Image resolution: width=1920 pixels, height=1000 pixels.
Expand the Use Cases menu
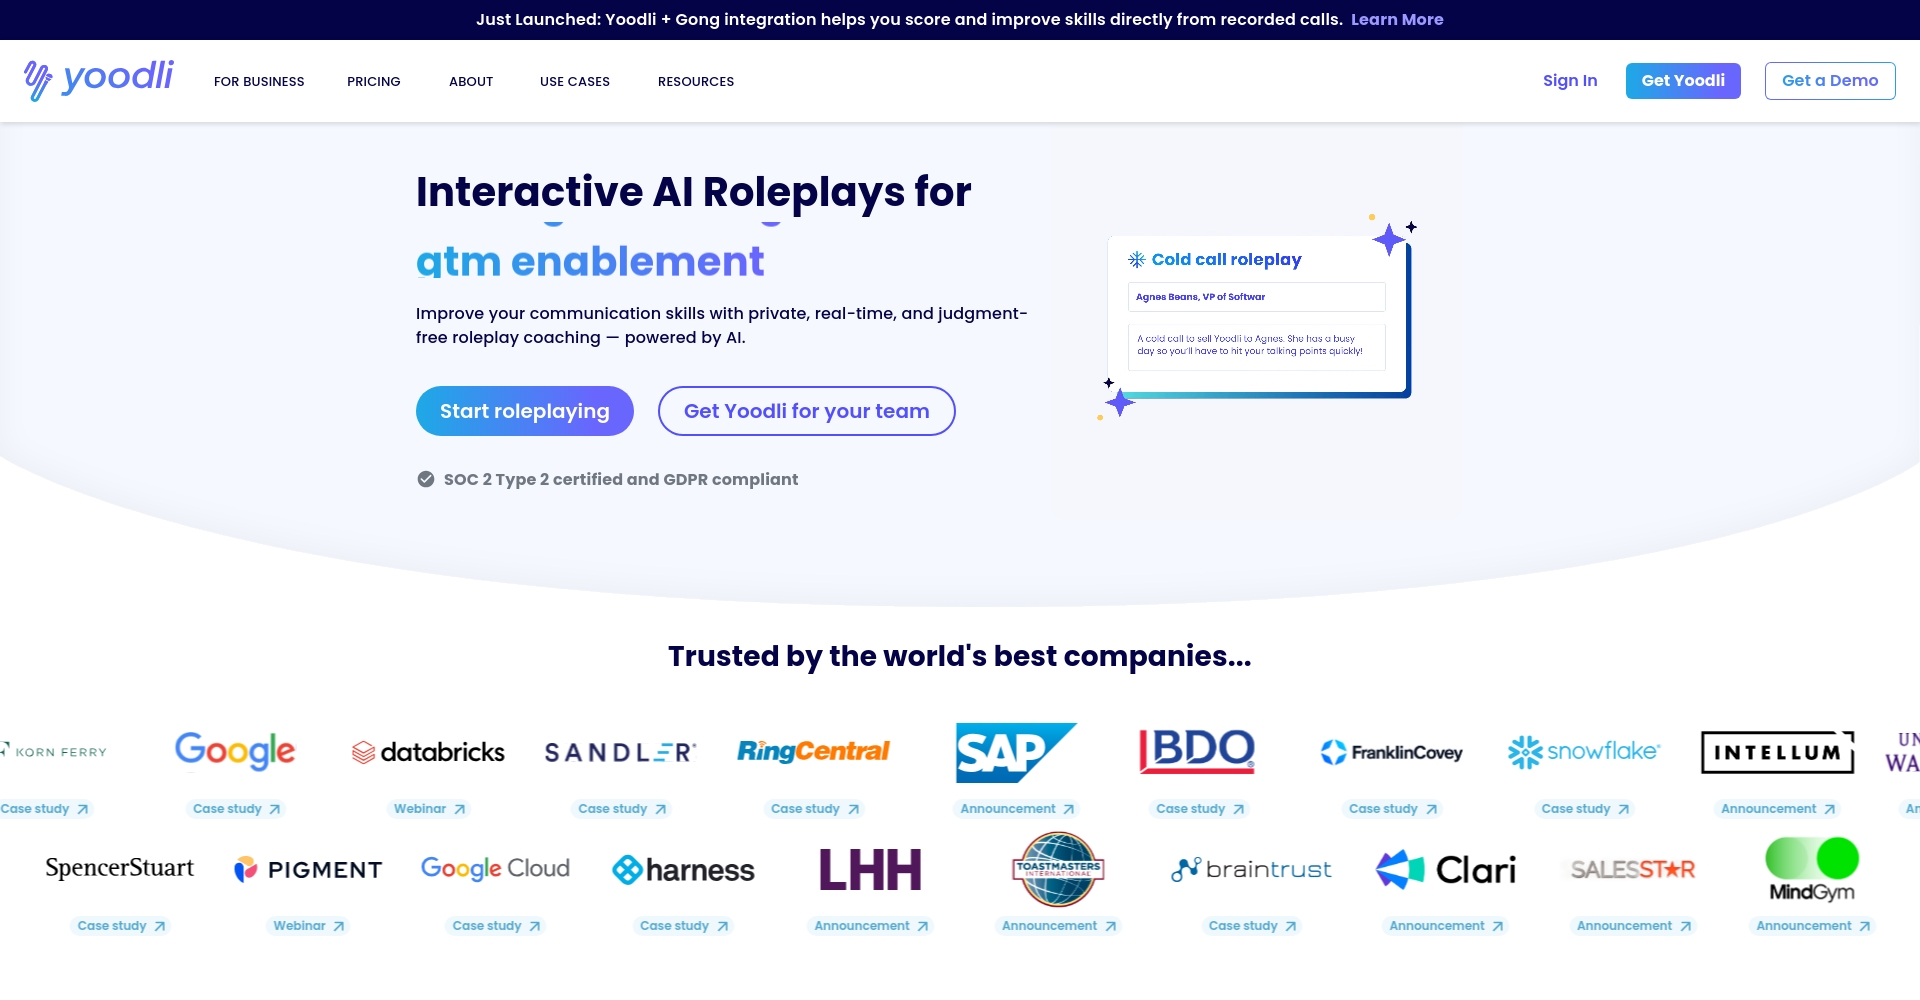[574, 82]
